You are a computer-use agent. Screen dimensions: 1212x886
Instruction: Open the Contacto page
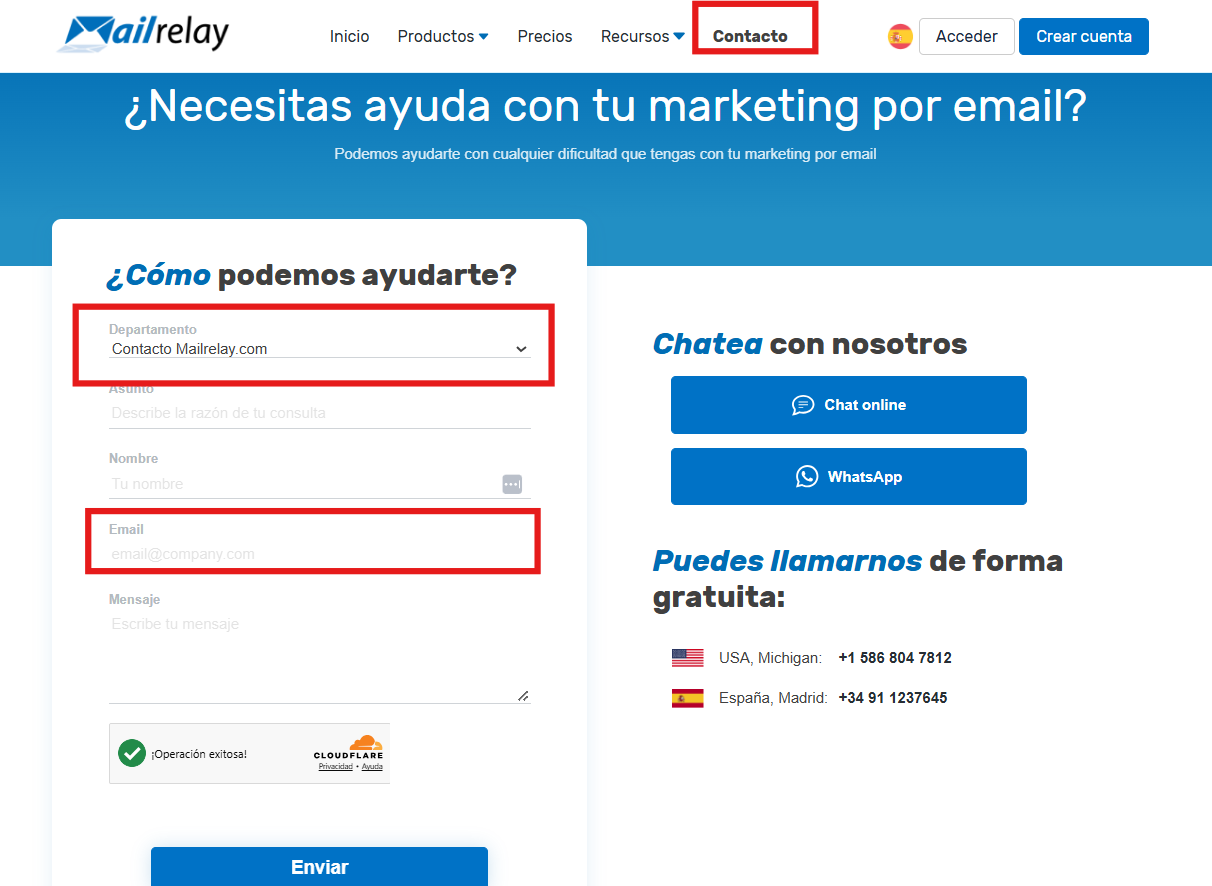pyautogui.click(x=750, y=36)
